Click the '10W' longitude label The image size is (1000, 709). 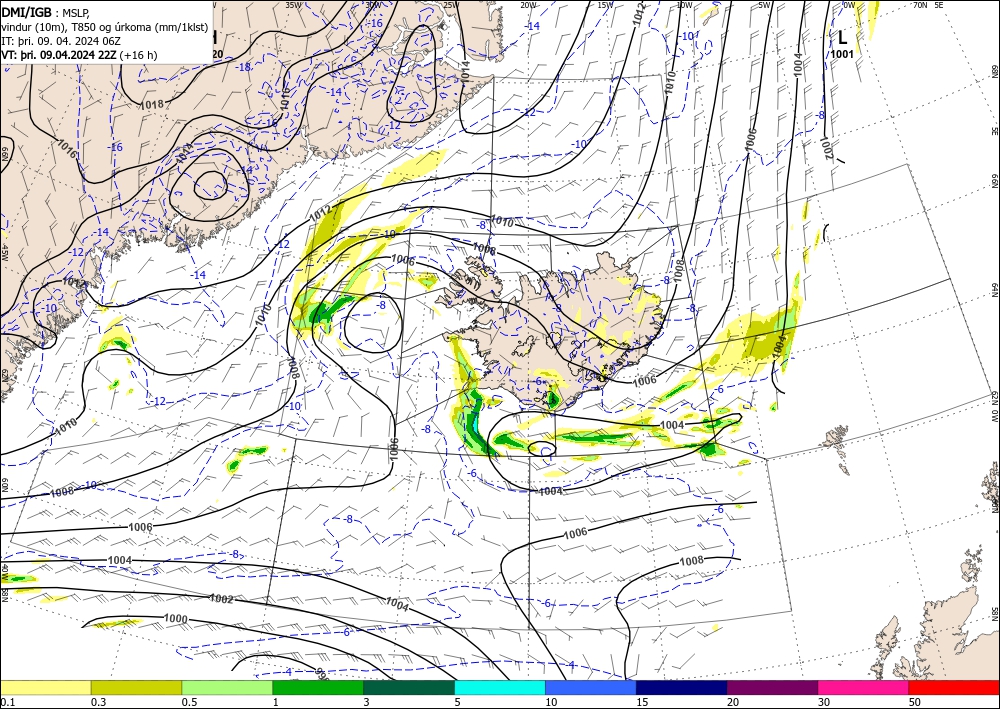(x=684, y=5)
